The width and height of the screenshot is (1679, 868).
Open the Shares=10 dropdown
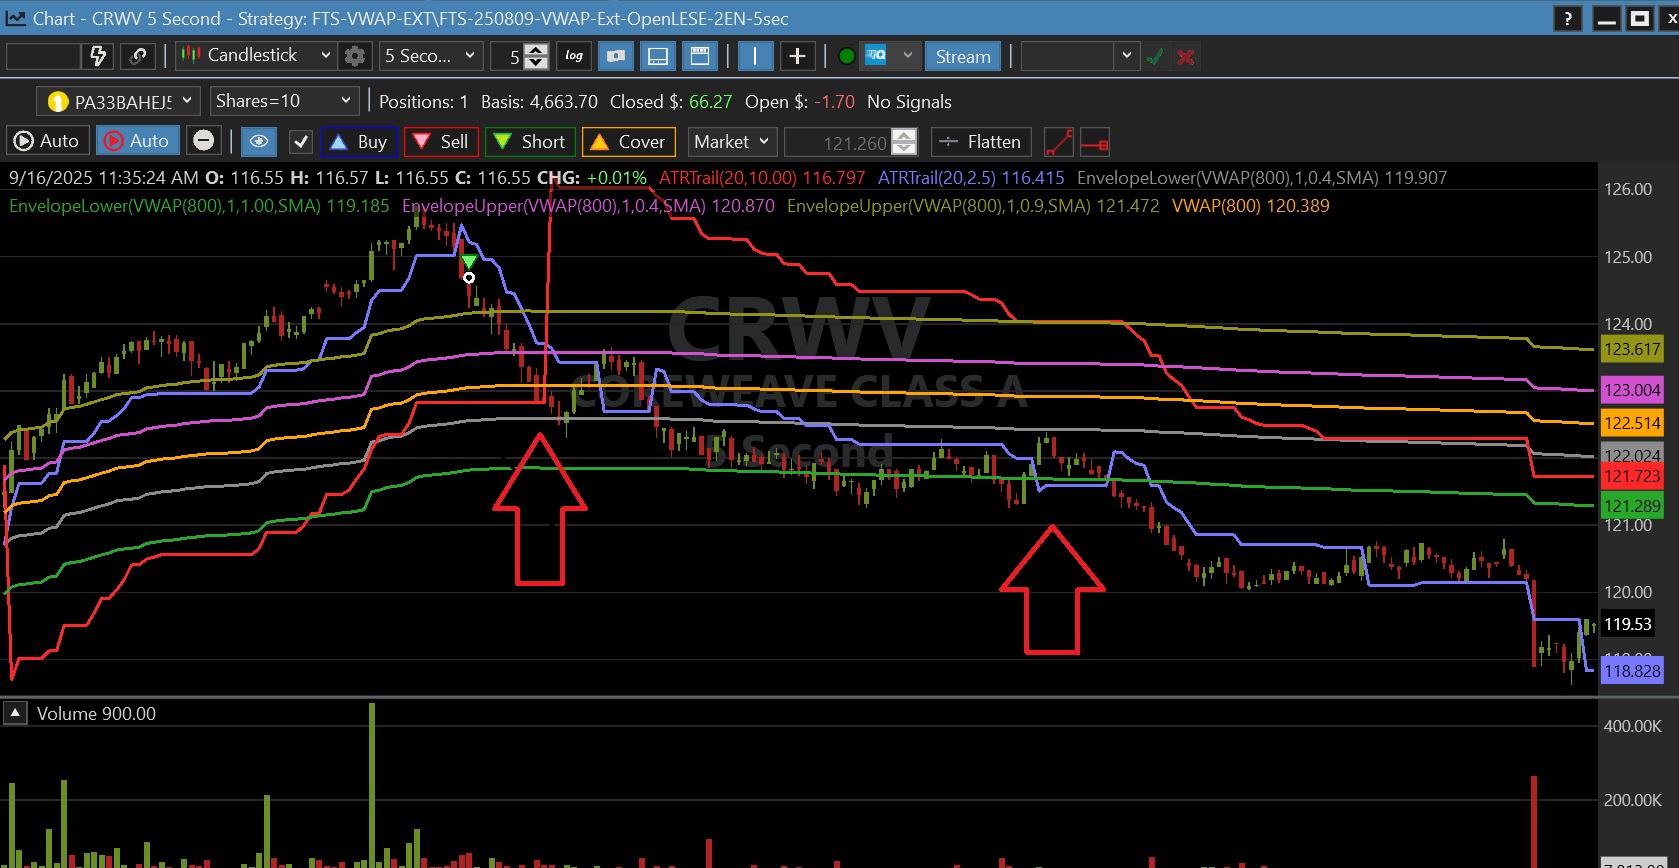point(284,101)
